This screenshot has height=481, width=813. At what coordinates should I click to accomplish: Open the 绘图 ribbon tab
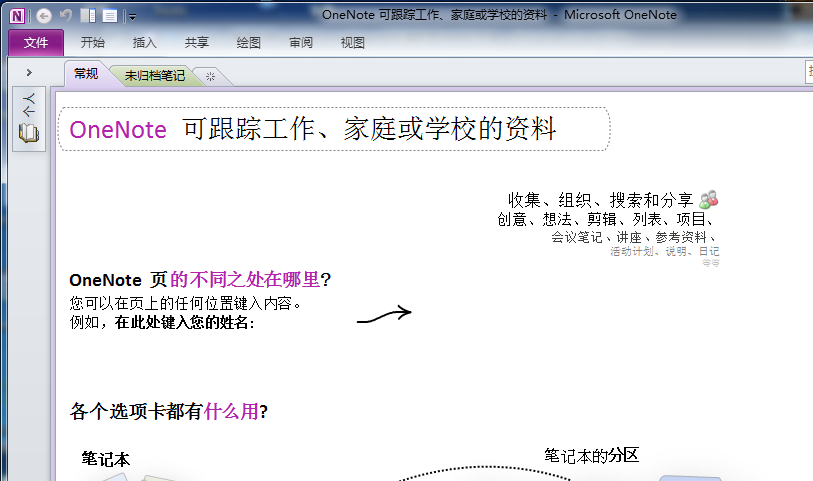pyautogui.click(x=249, y=42)
